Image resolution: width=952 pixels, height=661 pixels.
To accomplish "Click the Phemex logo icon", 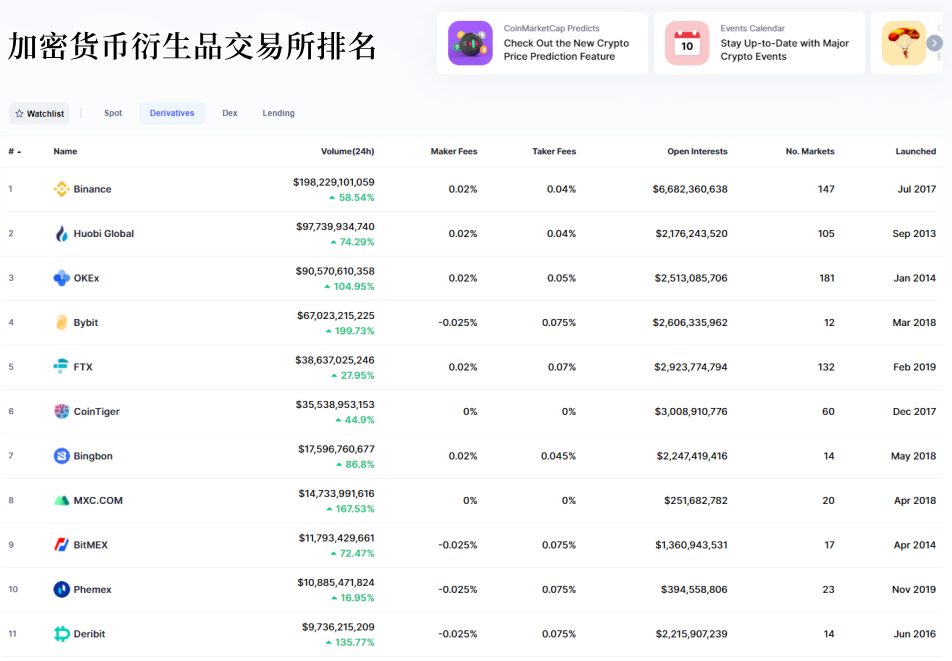I will 61,589.
